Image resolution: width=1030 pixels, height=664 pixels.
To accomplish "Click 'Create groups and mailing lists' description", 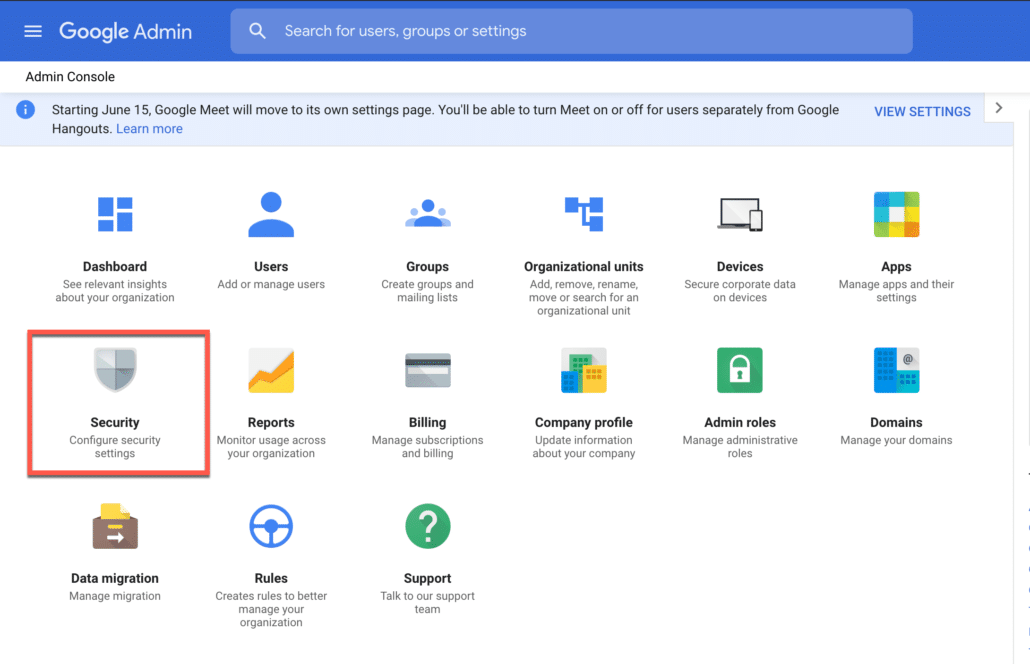I will click(428, 291).
